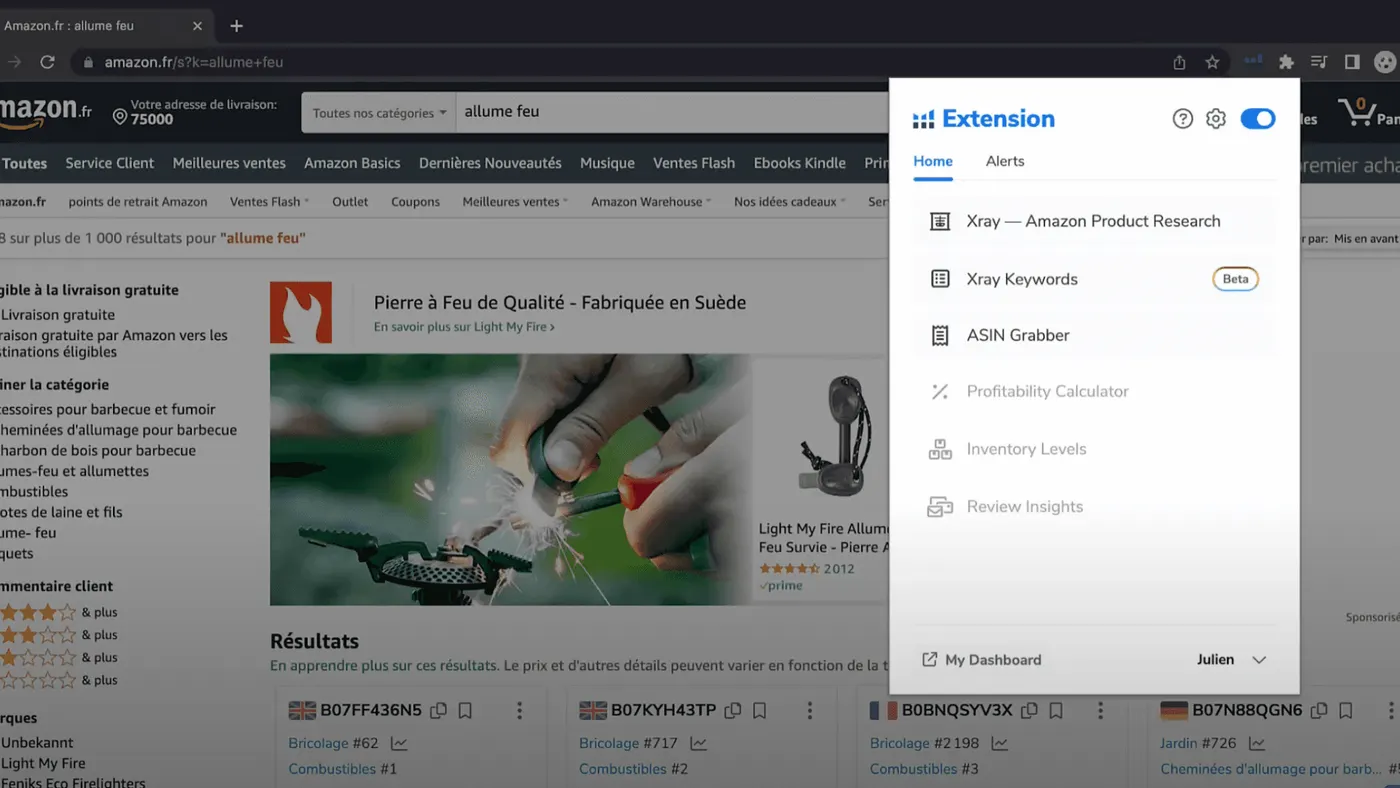Open the ASIN Grabber tool
Viewport: 1400px width, 788px height.
click(x=1095, y=335)
